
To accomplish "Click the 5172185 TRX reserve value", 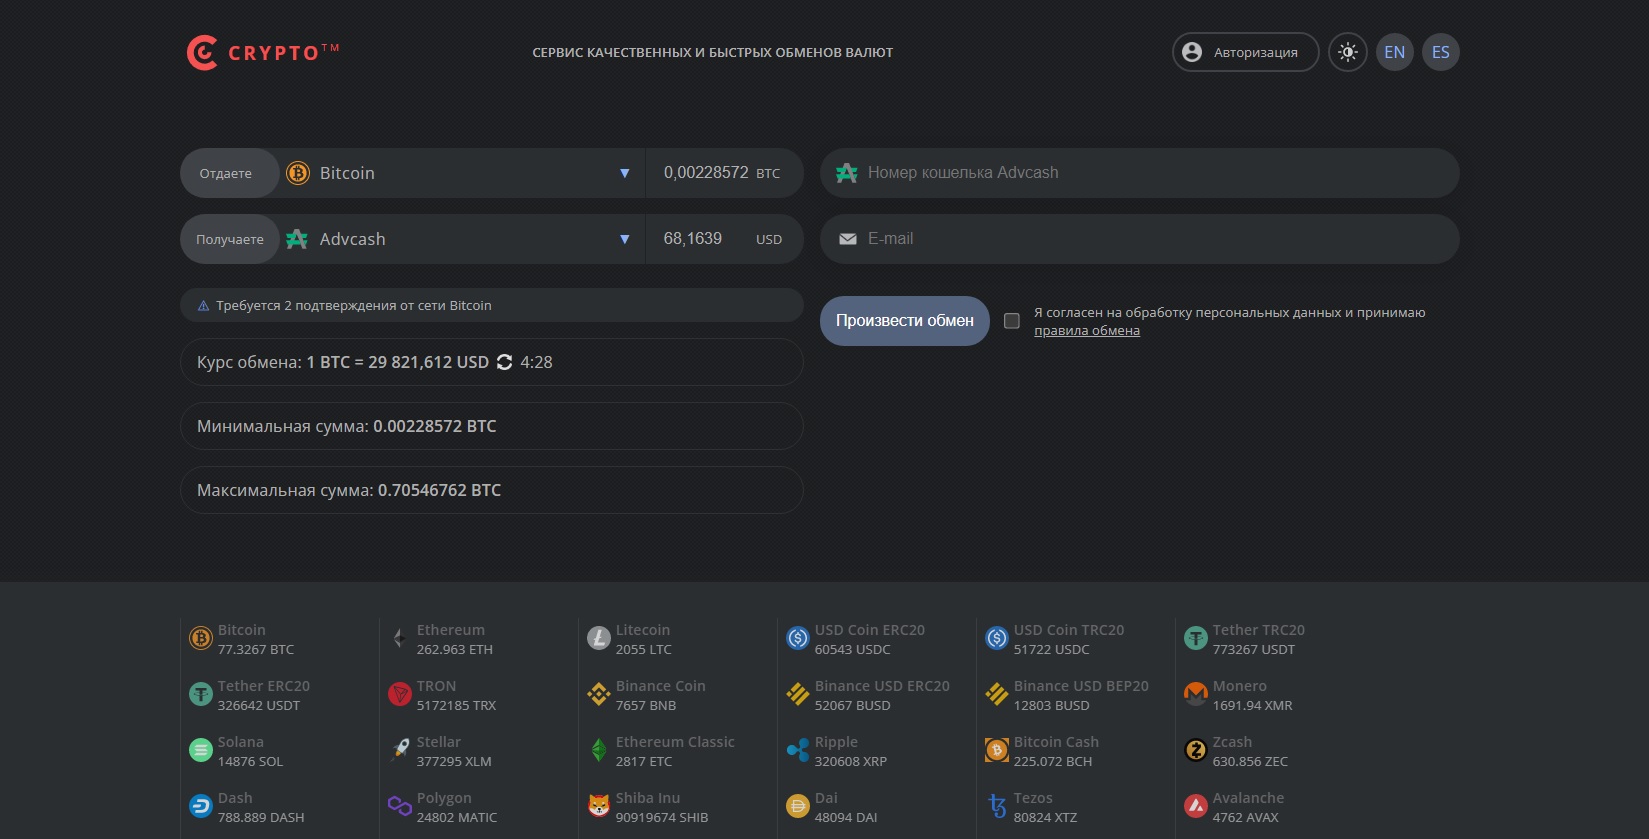I will [457, 706].
